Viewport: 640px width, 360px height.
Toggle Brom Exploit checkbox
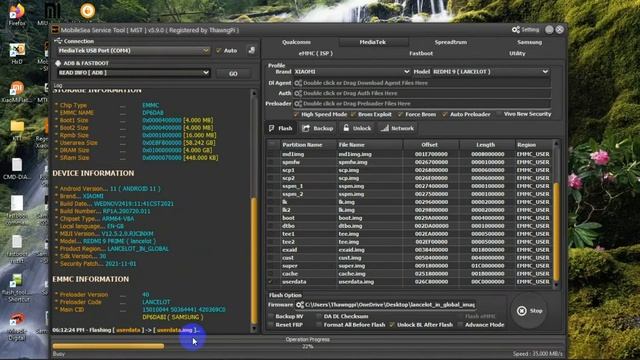click(x=353, y=115)
